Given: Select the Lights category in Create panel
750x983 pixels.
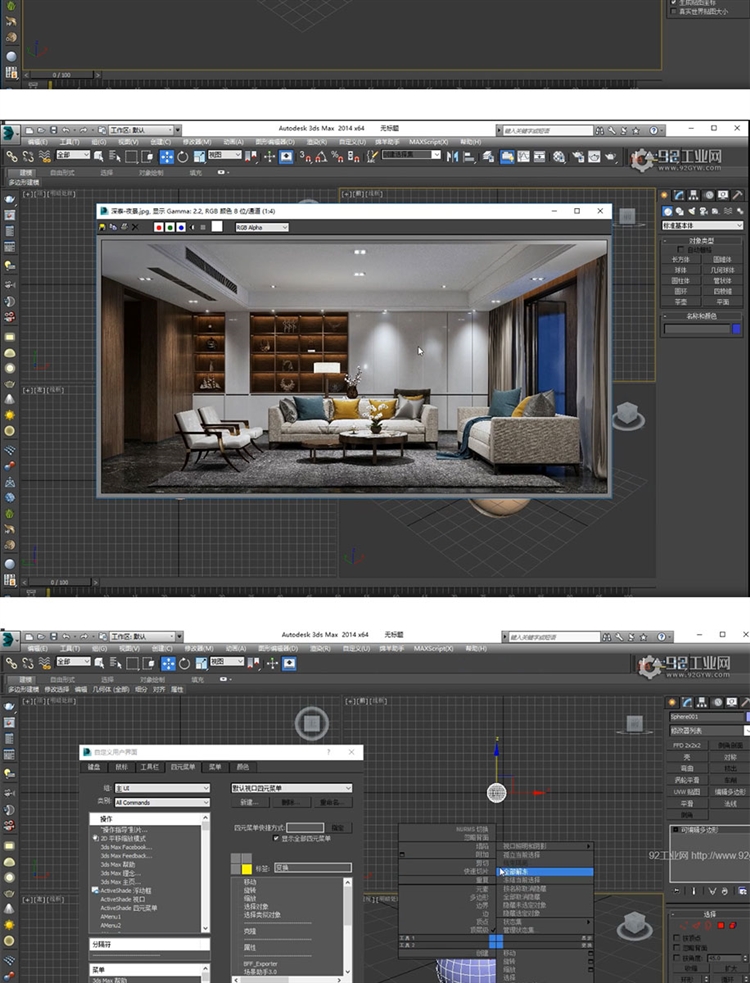Looking at the screenshot, I should click(692, 211).
